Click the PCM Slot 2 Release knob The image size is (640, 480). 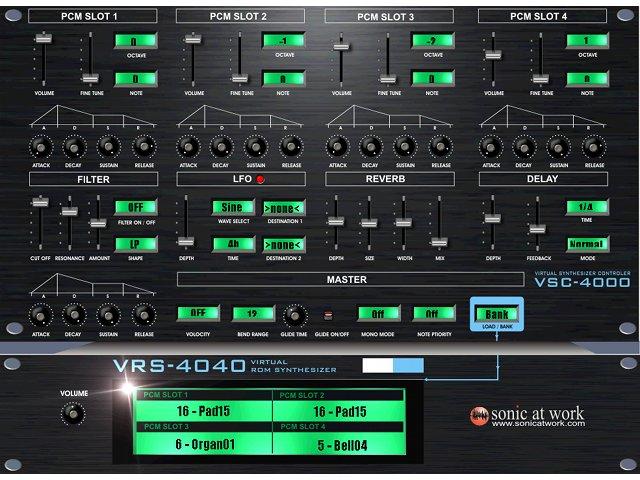(x=291, y=147)
